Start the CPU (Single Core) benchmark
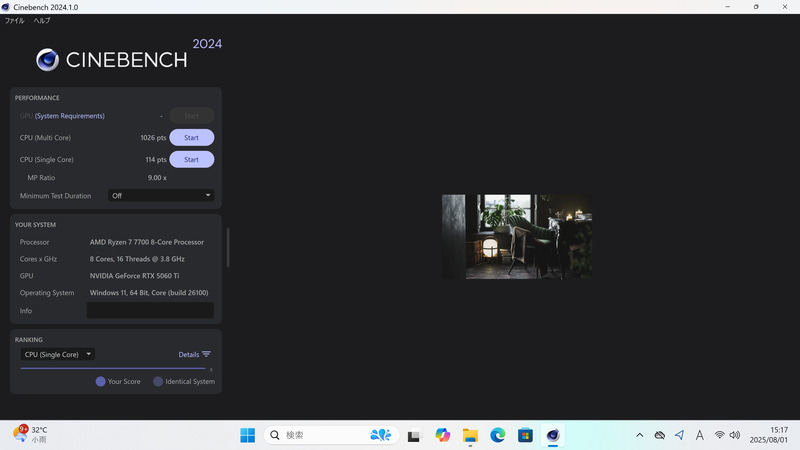The image size is (800, 450). click(191, 160)
